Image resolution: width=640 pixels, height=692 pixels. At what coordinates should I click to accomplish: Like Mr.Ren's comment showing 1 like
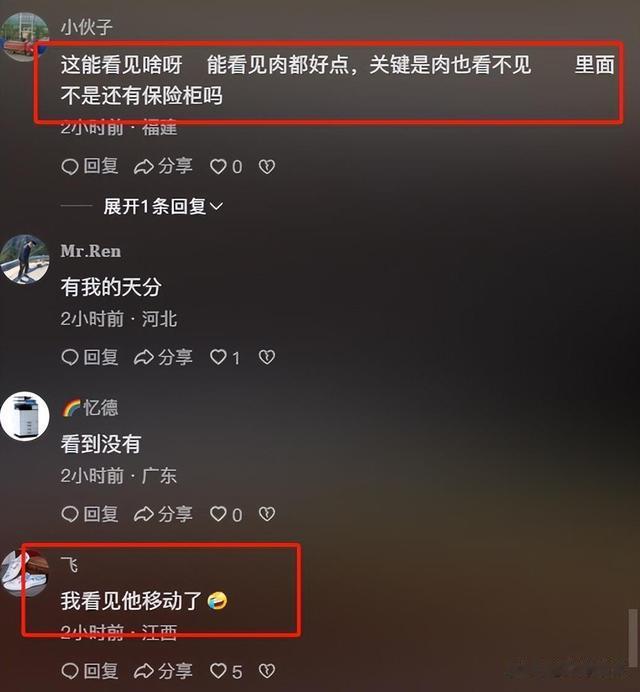point(225,357)
